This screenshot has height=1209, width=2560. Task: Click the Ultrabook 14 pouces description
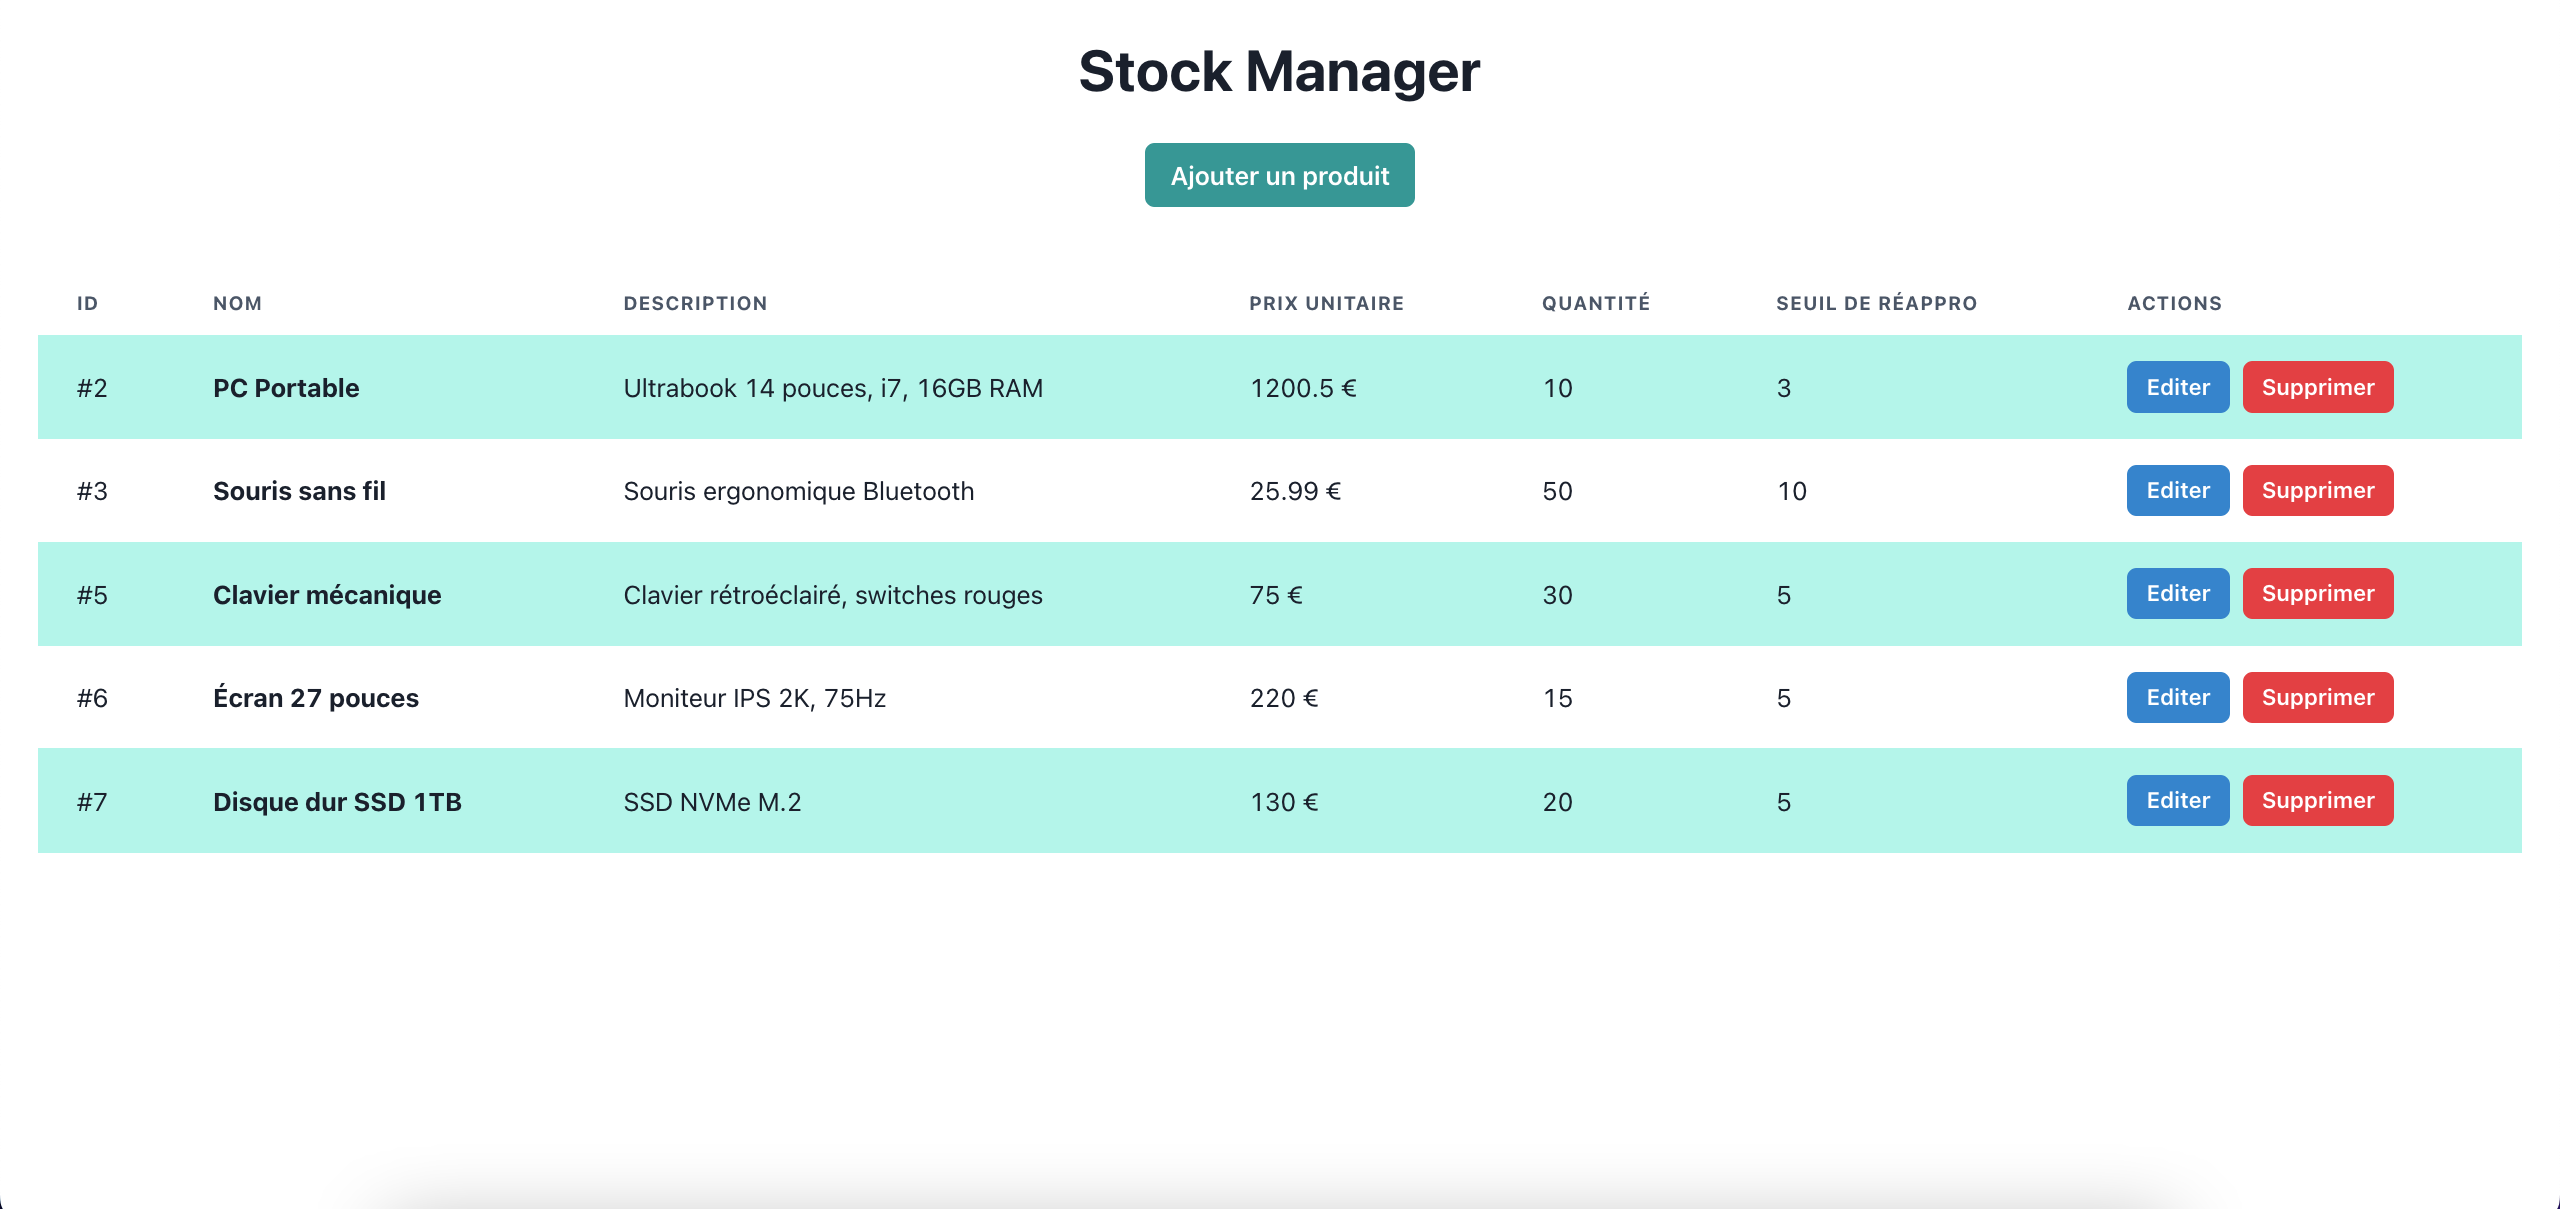[x=833, y=388]
